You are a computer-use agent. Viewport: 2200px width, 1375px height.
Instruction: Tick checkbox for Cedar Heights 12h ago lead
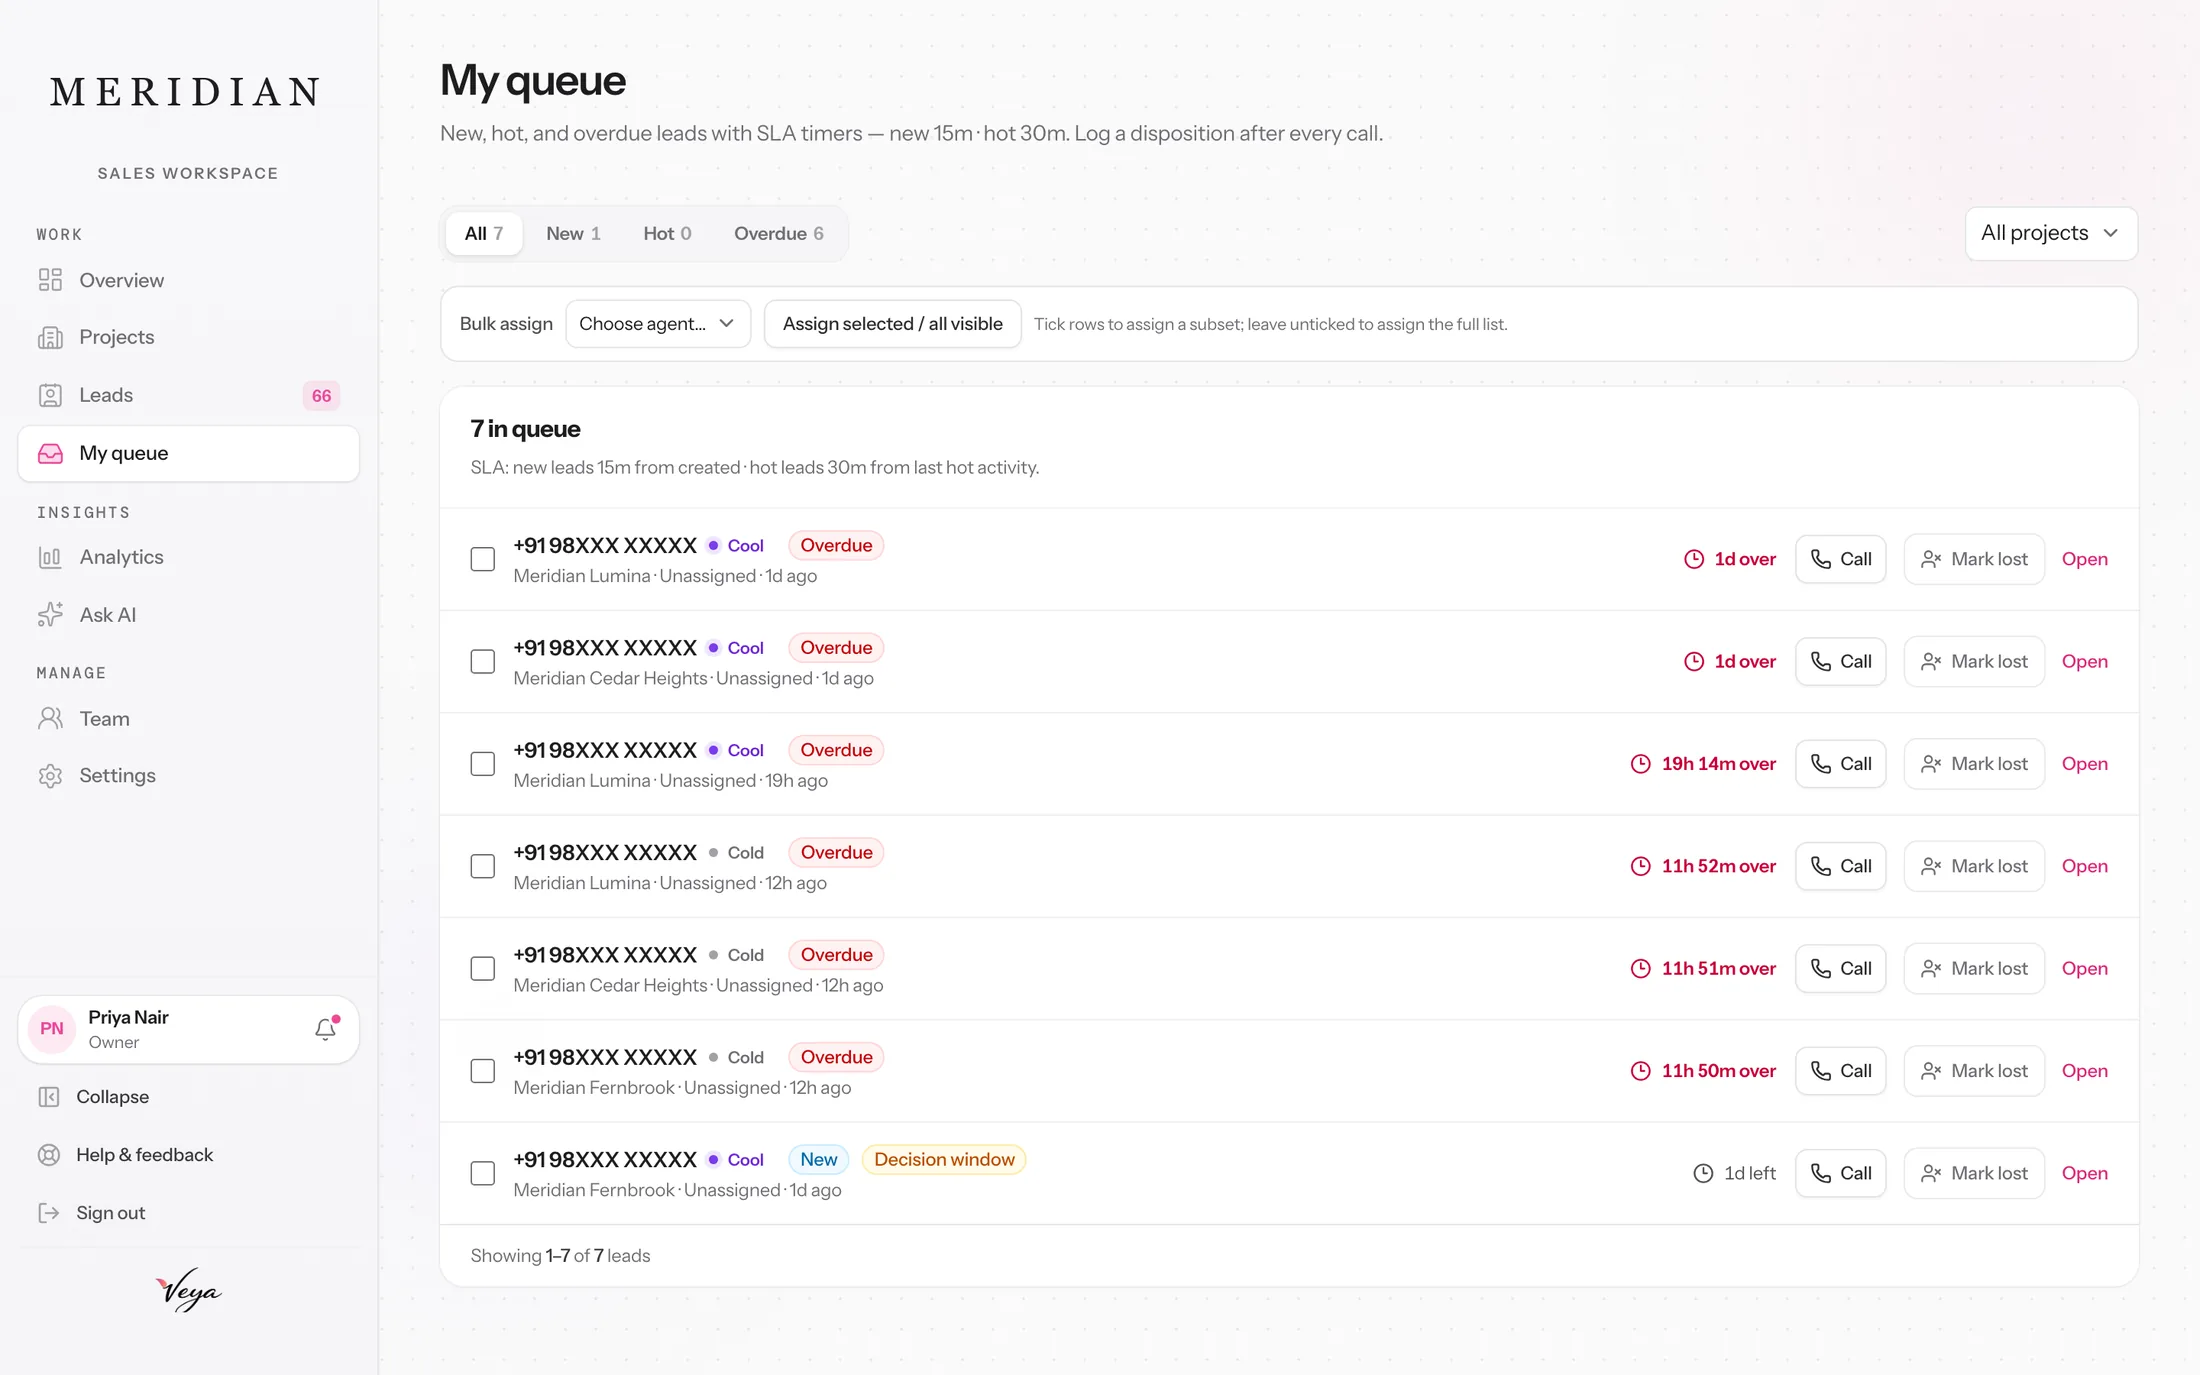coord(483,968)
